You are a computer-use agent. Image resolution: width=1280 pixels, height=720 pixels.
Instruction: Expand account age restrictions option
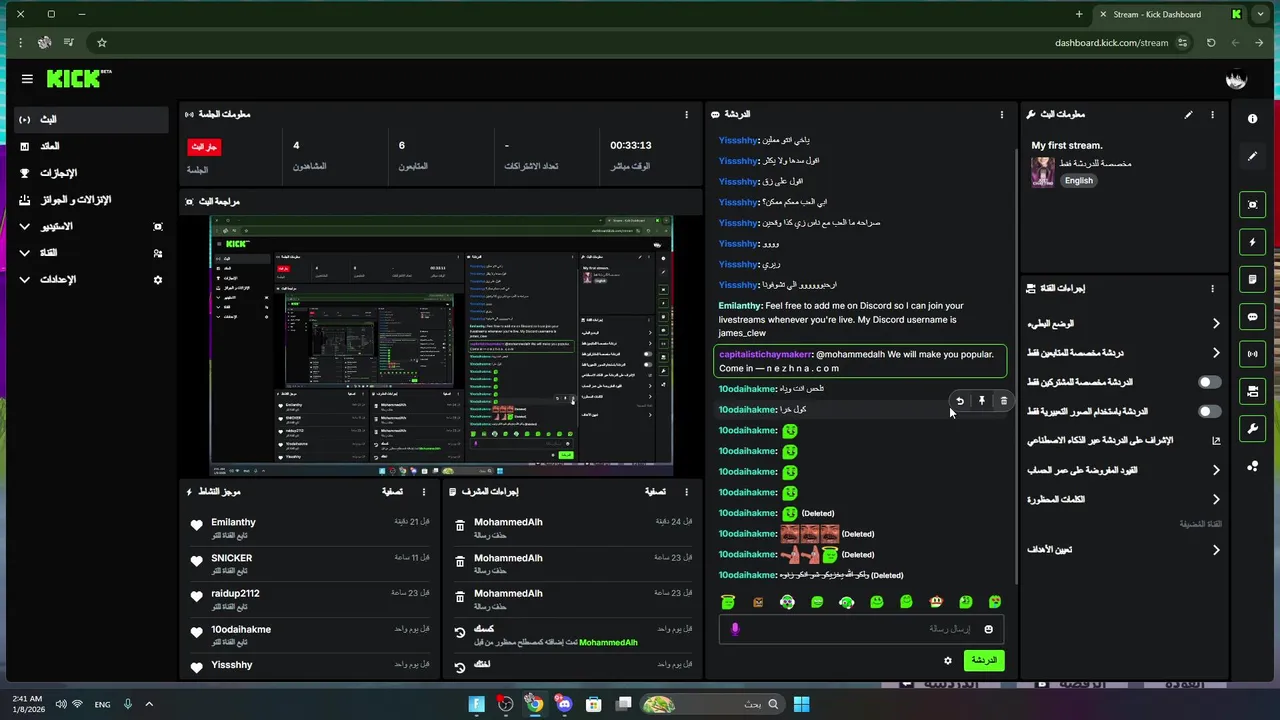click(1216, 470)
